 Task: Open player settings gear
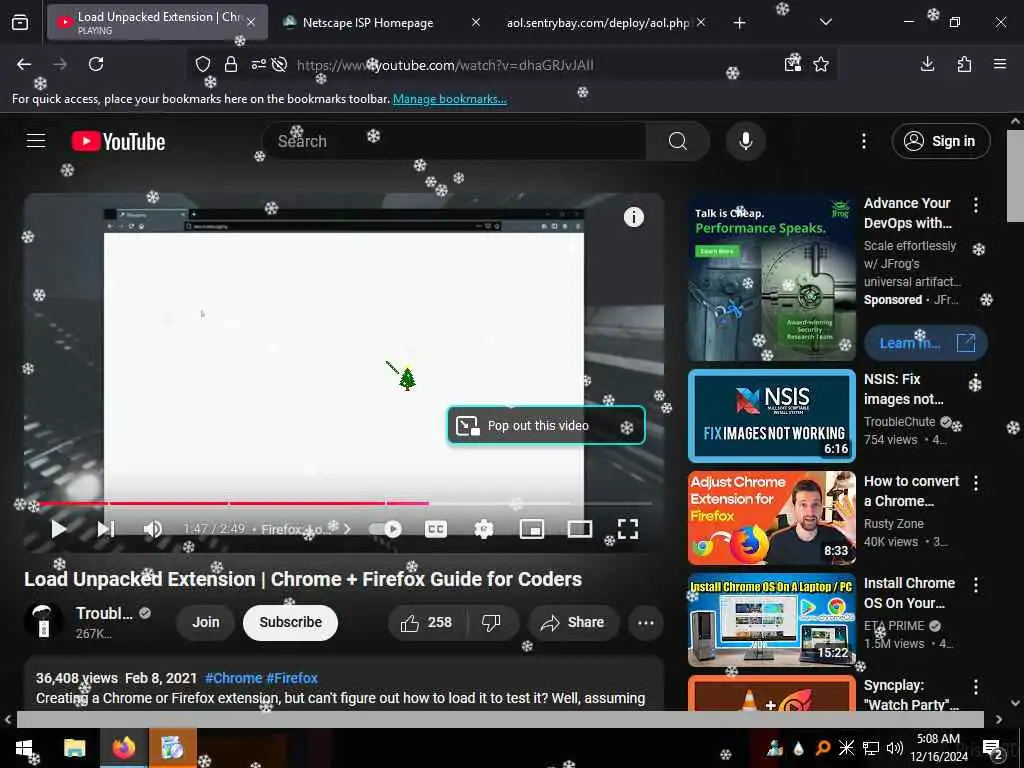tap(484, 529)
